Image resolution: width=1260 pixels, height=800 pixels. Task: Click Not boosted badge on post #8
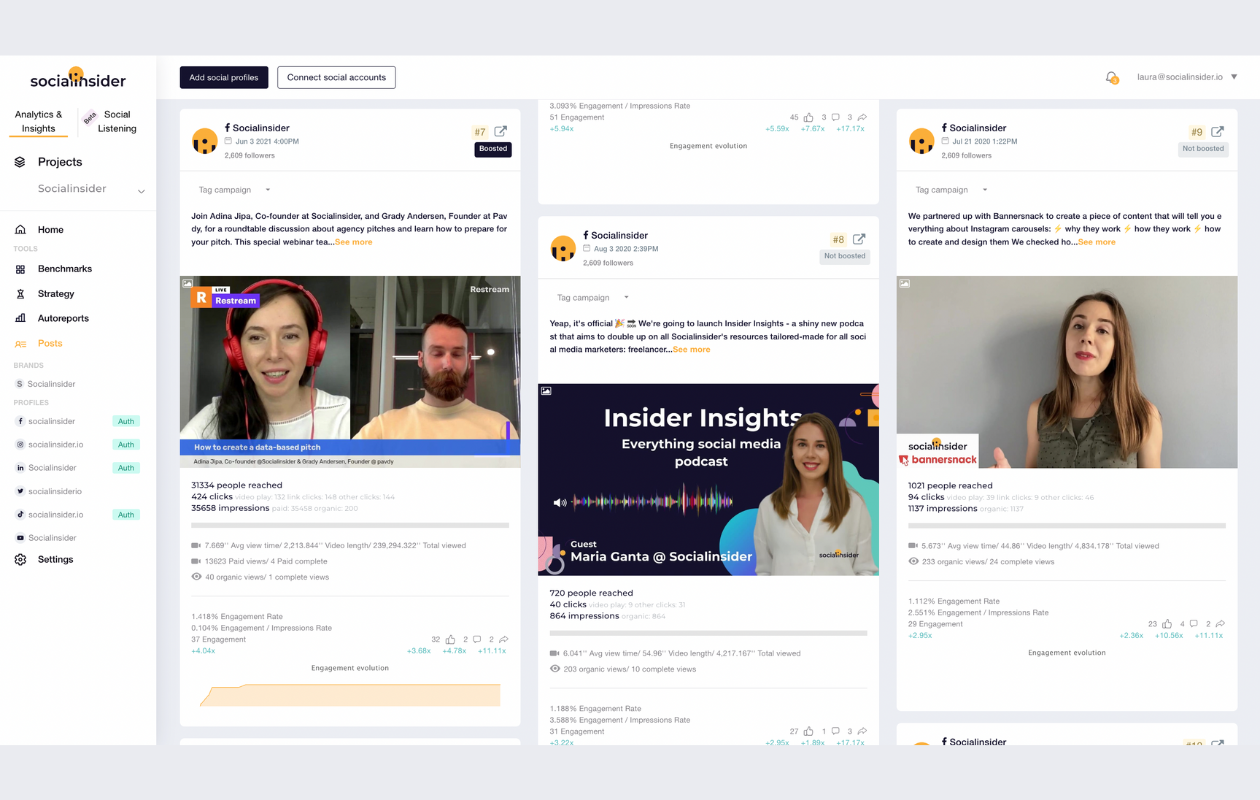click(845, 256)
